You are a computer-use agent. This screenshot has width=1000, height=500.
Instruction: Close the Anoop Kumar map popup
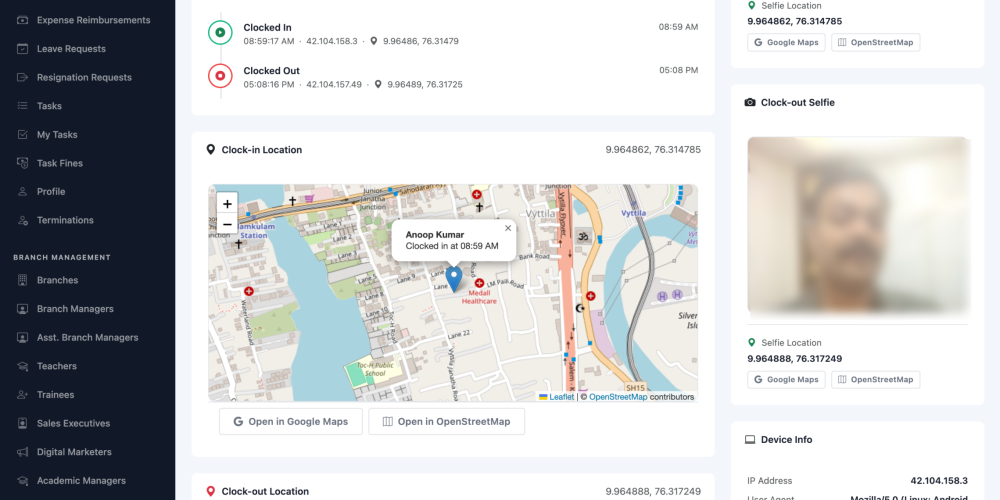pos(508,228)
